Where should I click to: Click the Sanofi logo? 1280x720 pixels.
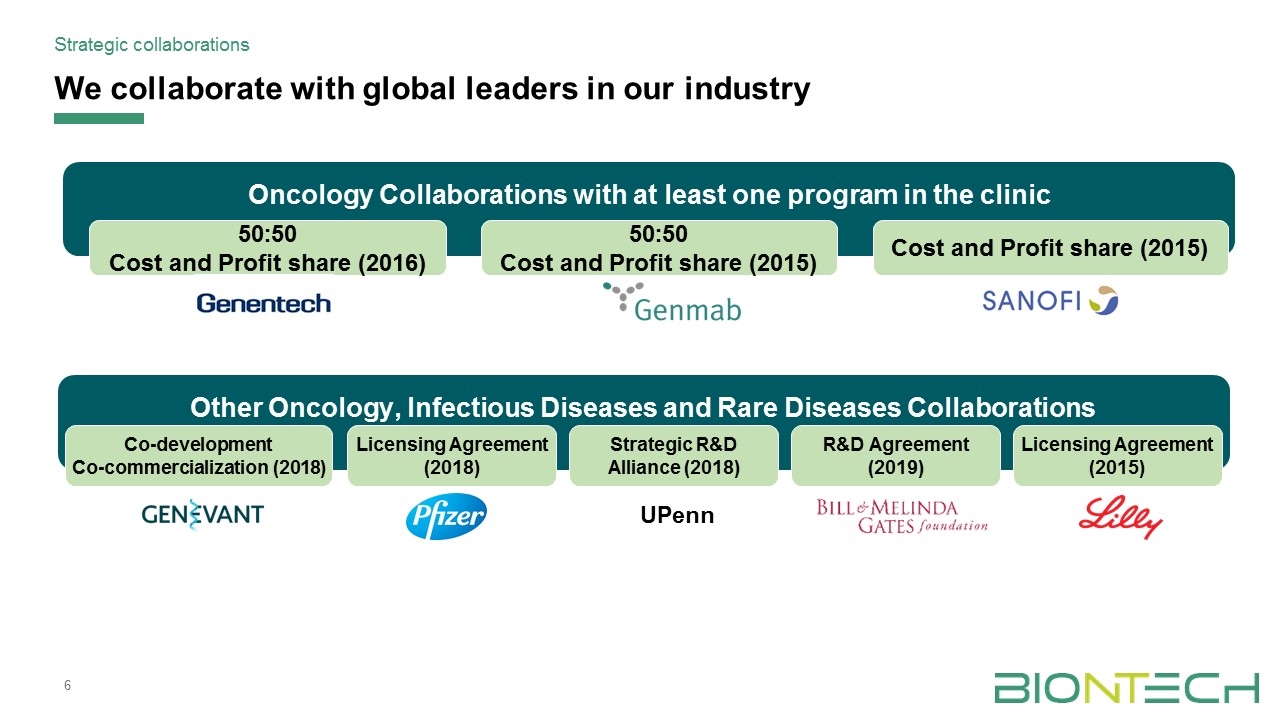[1049, 300]
